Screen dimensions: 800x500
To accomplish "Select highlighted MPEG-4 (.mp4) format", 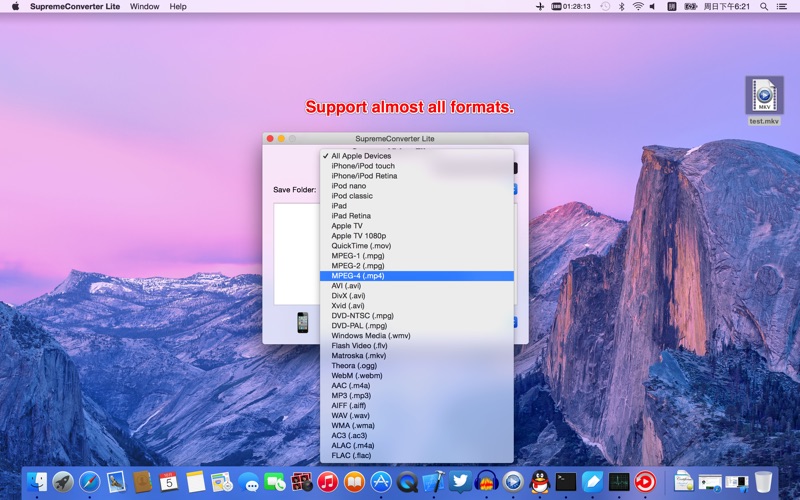I will 416,276.
